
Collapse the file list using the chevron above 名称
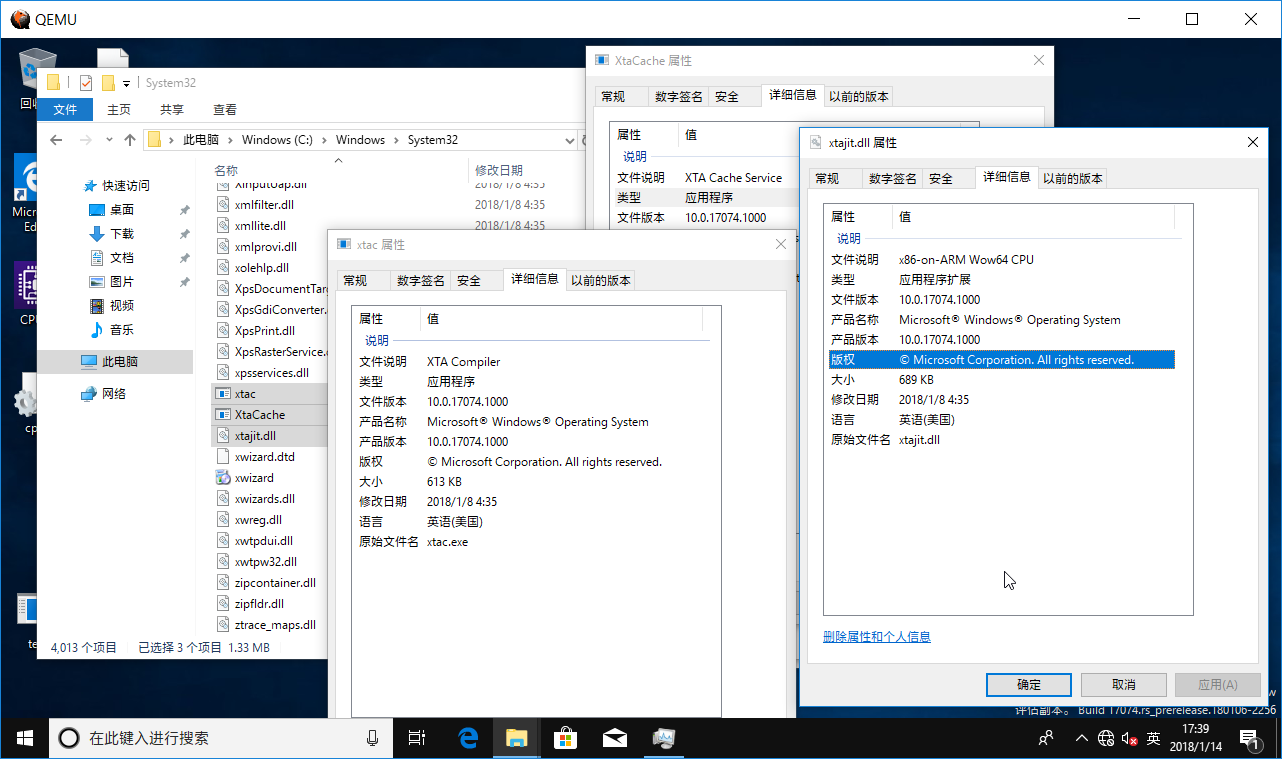337,160
